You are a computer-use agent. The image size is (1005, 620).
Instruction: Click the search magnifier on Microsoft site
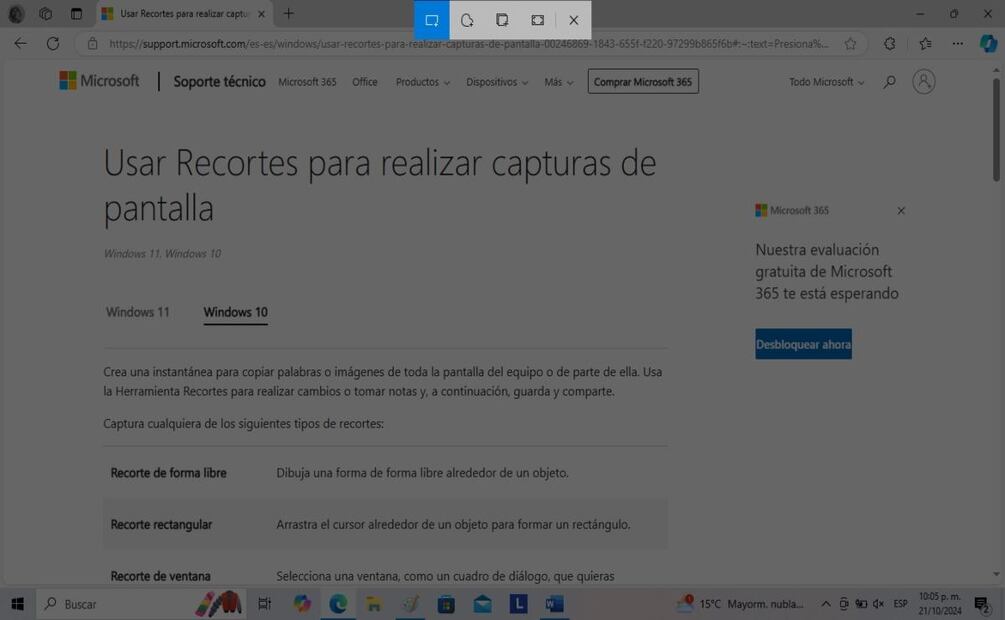[889, 82]
